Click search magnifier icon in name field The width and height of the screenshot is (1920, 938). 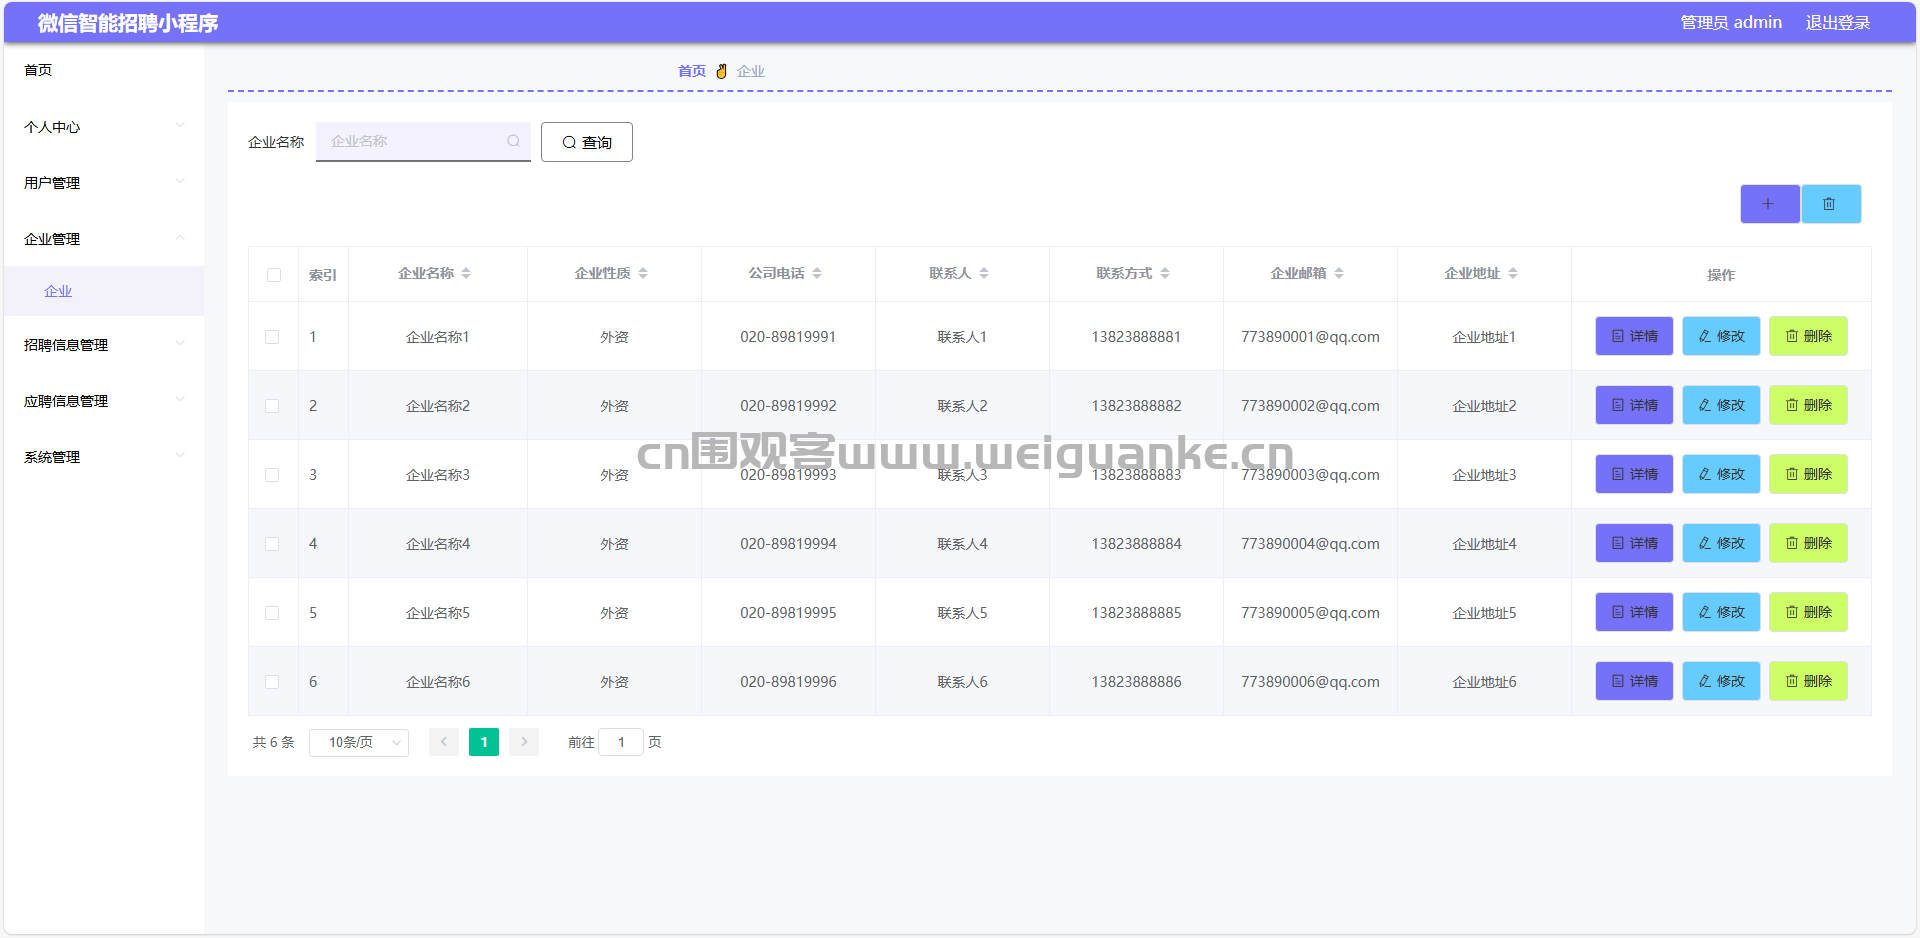pyautogui.click(x=513, y=141)
